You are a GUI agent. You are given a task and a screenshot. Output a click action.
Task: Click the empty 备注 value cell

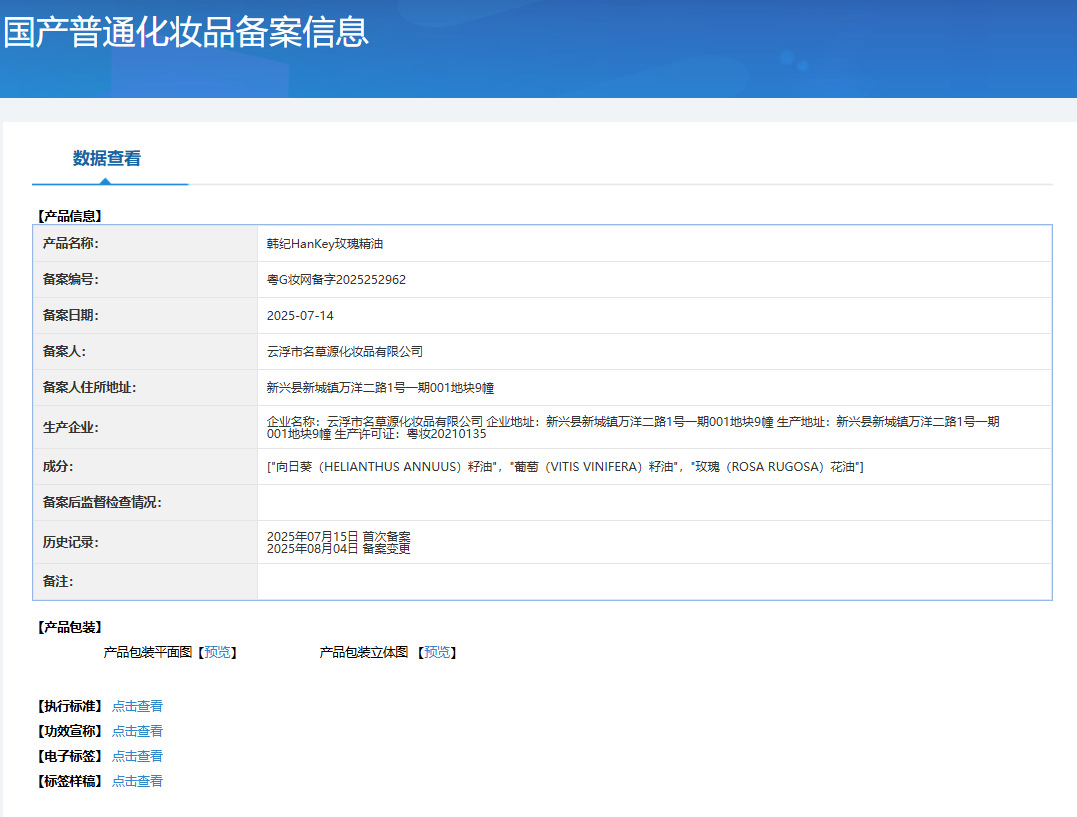(655, 582)
